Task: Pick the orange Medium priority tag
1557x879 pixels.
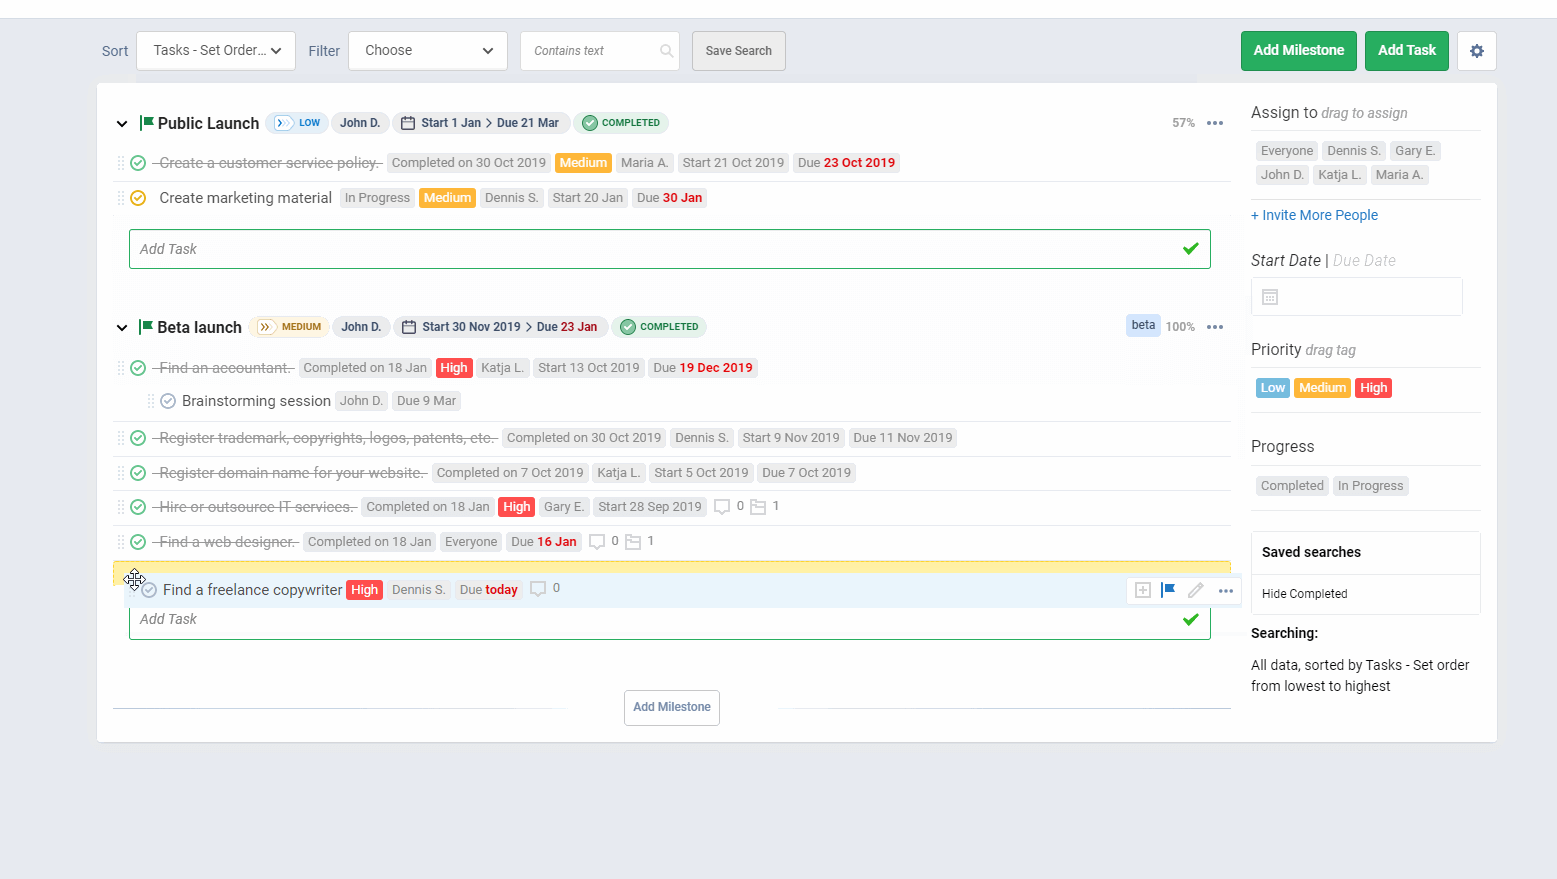Action: point(1322,388)
